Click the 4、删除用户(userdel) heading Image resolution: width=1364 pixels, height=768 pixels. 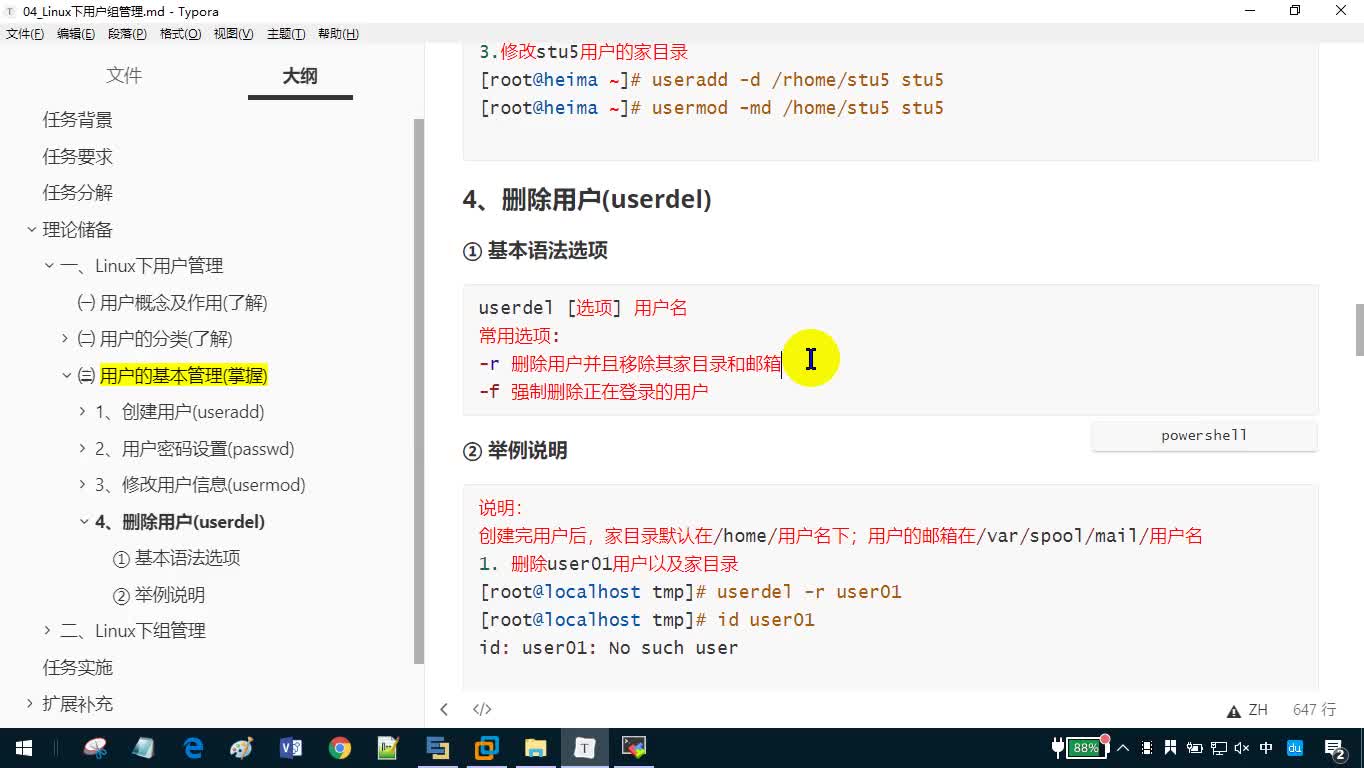coord(587,199)
